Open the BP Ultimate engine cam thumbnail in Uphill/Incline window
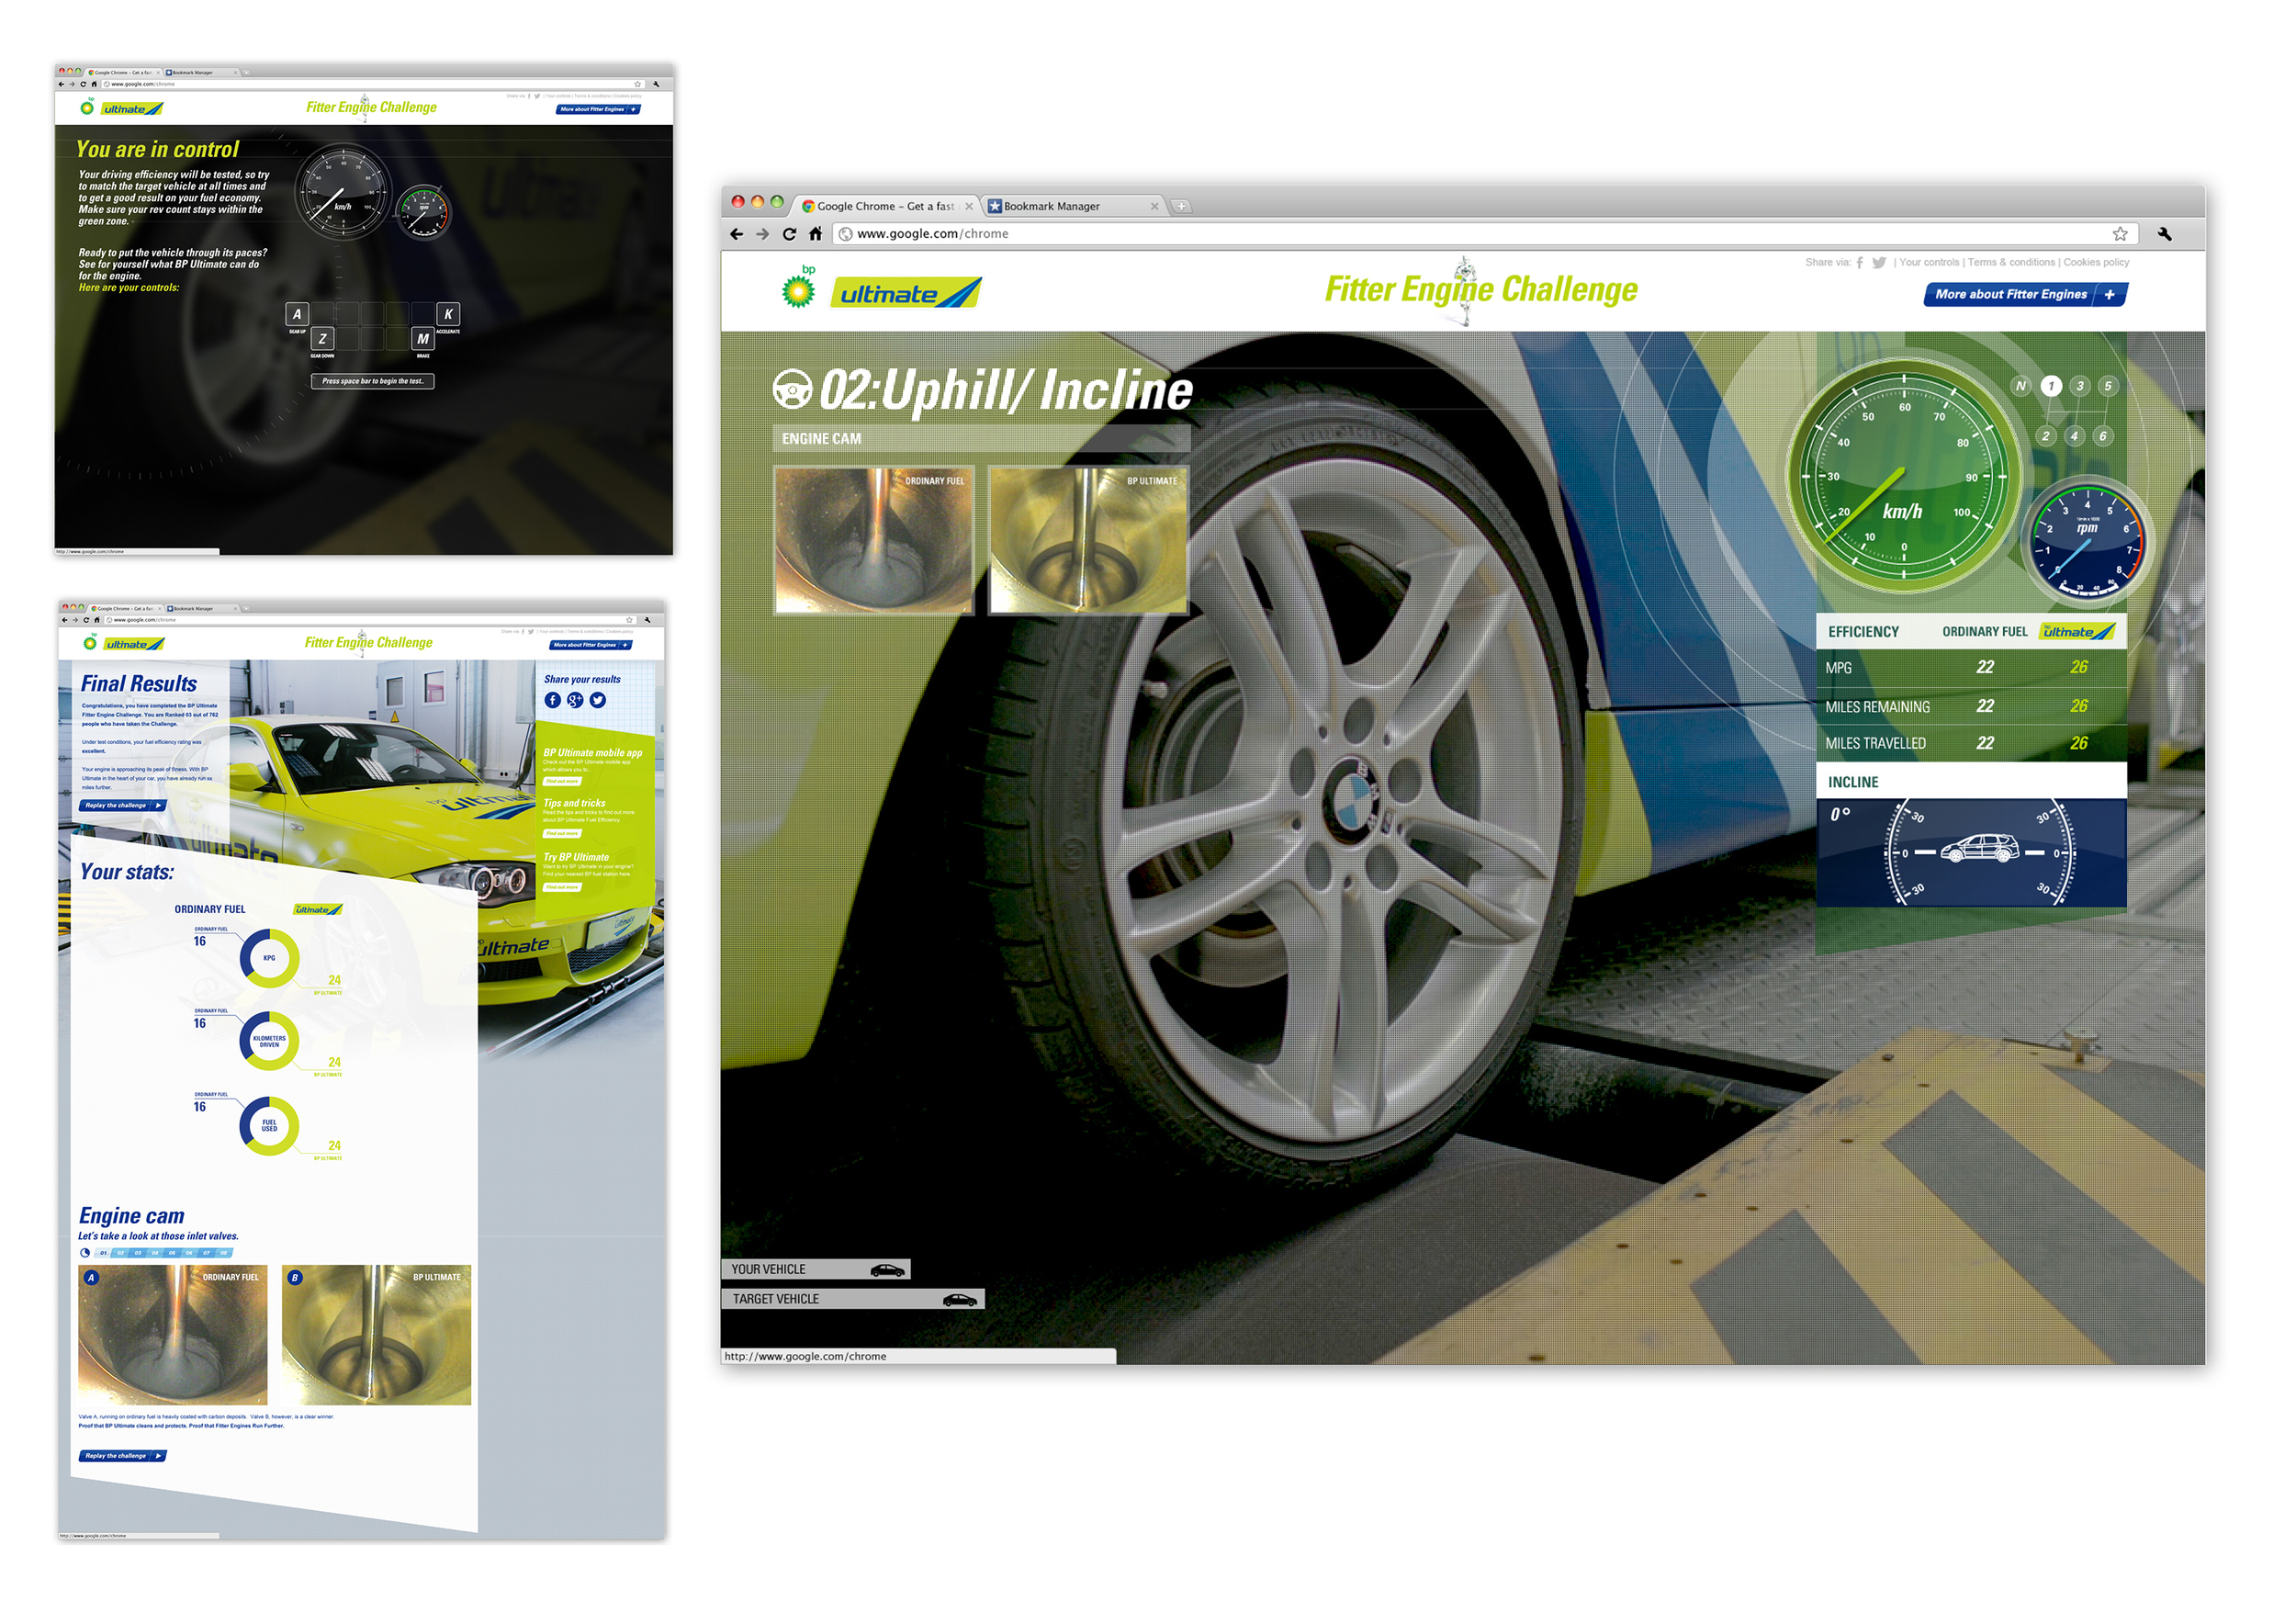Screen dimensions: 2296x1624 coord(1088,540)
